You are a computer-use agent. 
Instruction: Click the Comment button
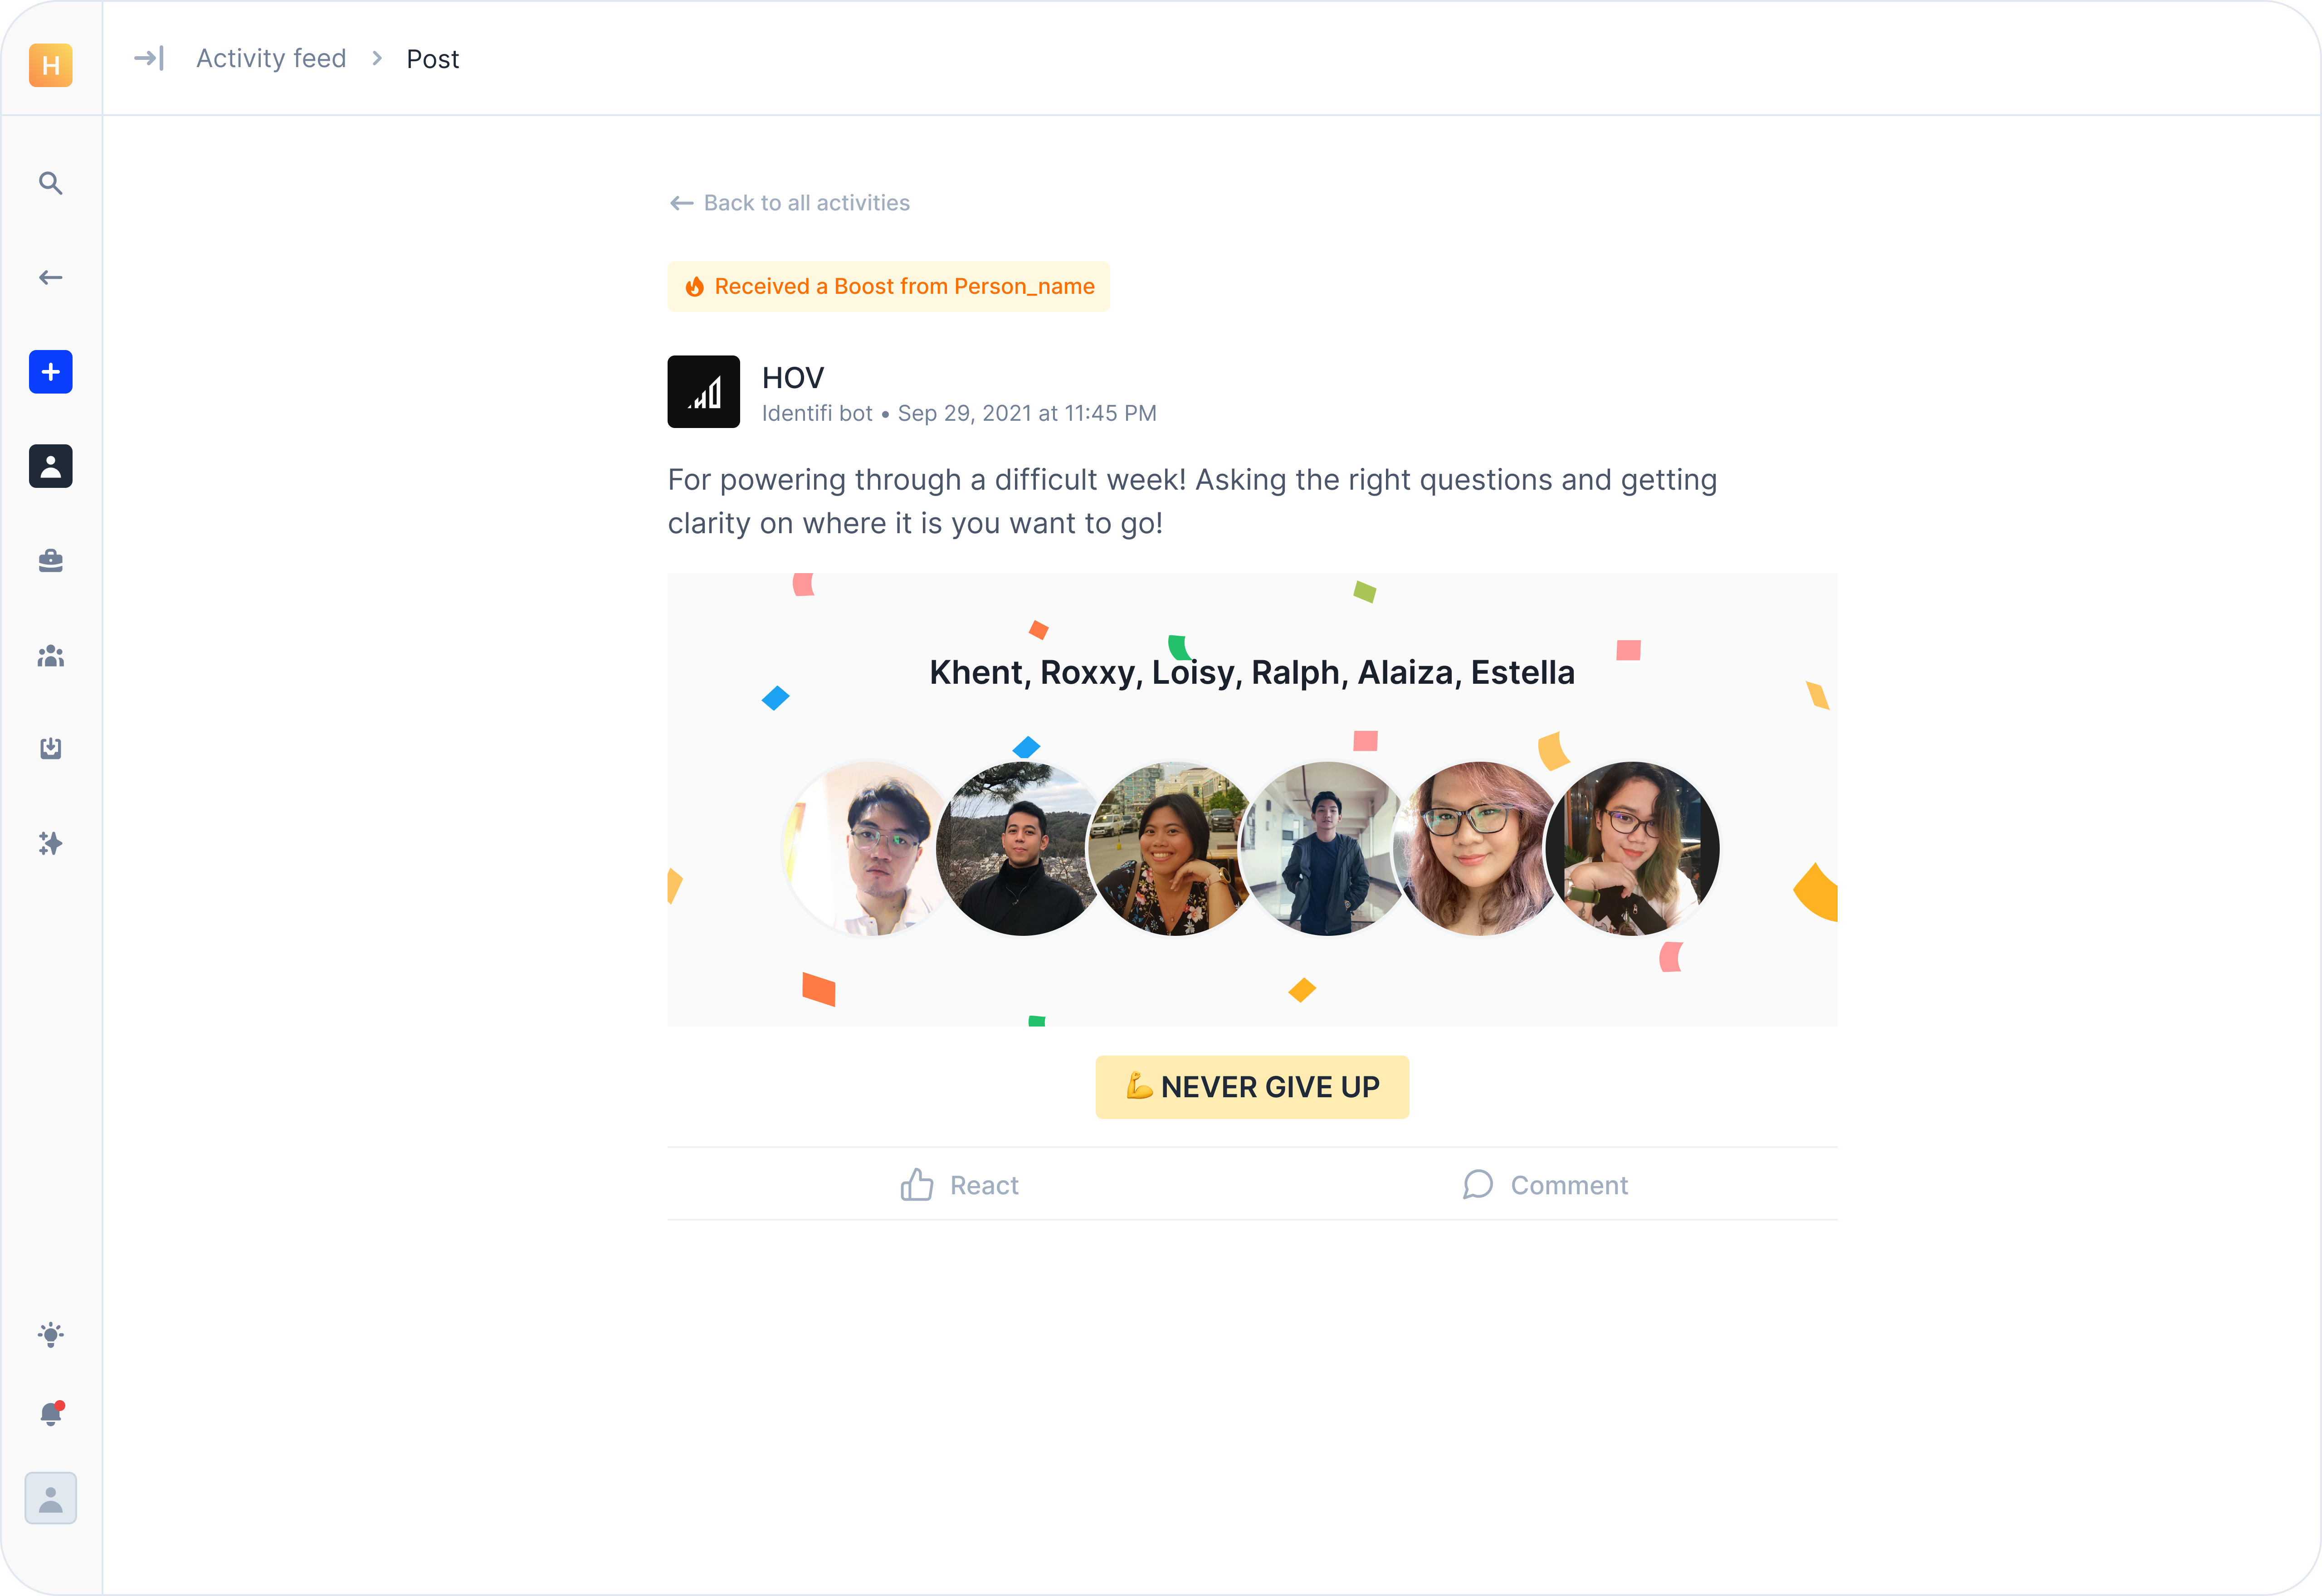[x=1545, y=1185]
